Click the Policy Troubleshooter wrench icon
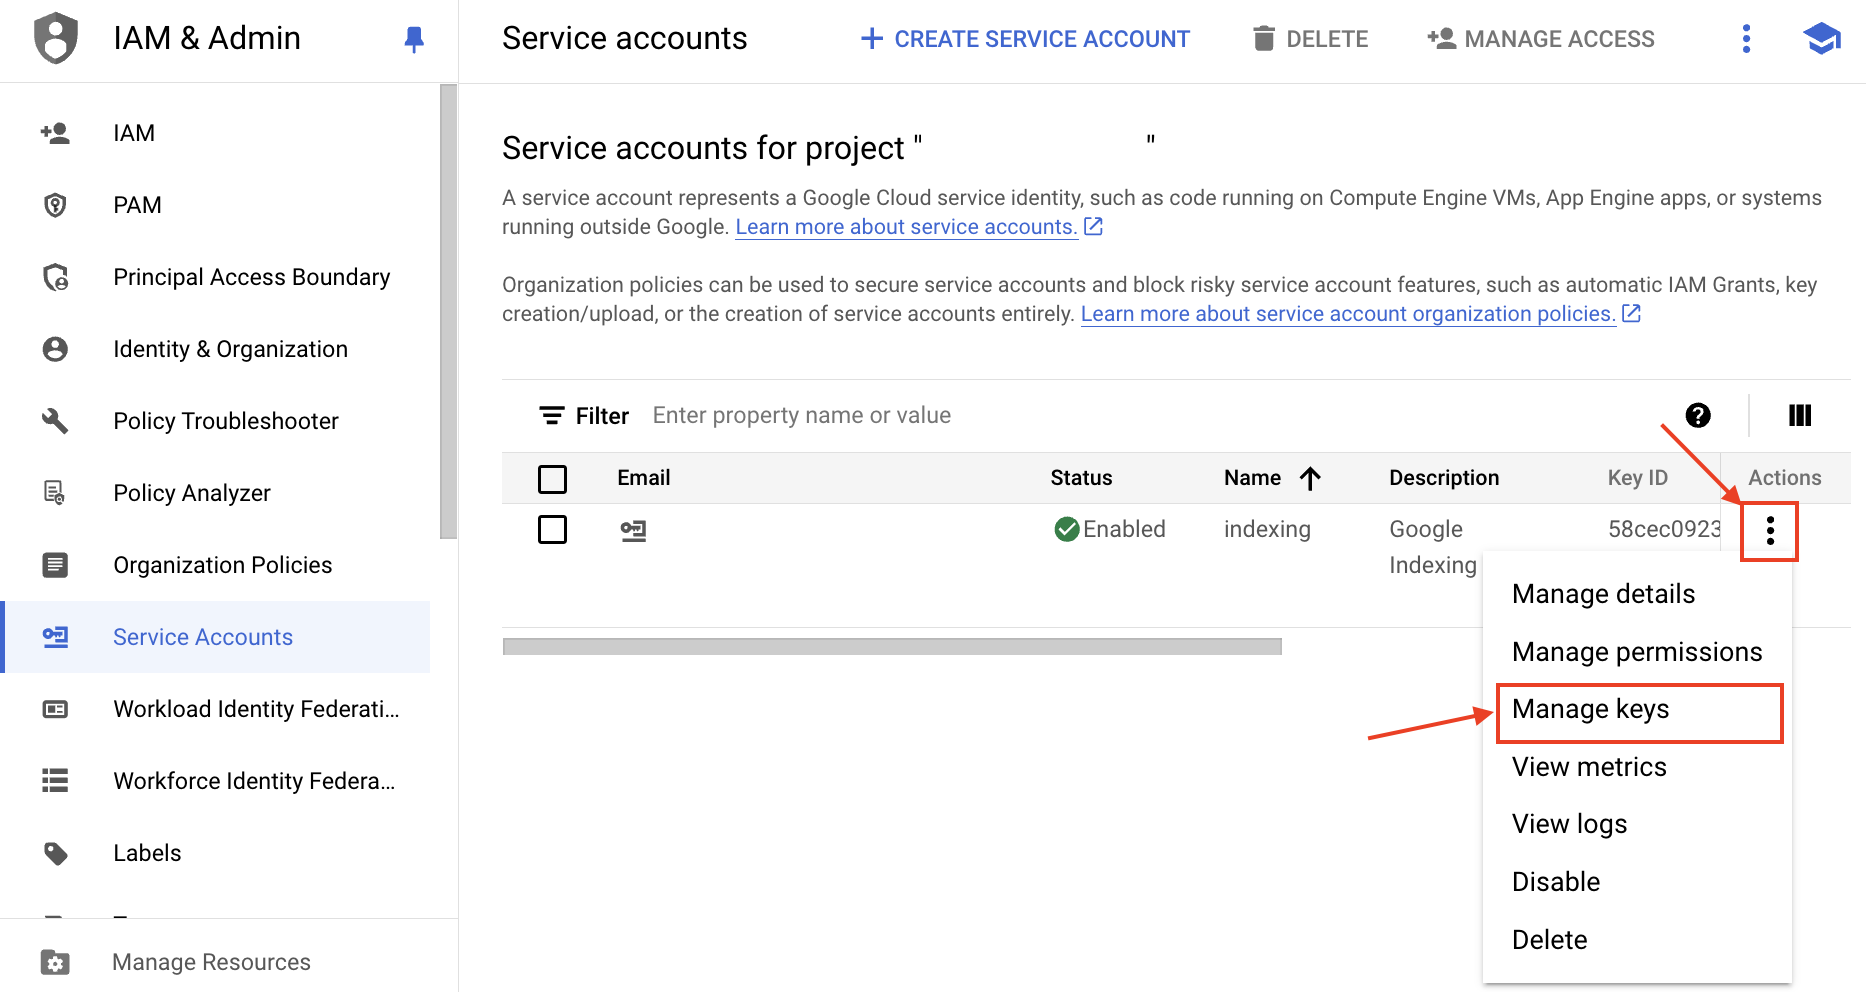This screenshot has width=1866, height=992. point(55,421)
